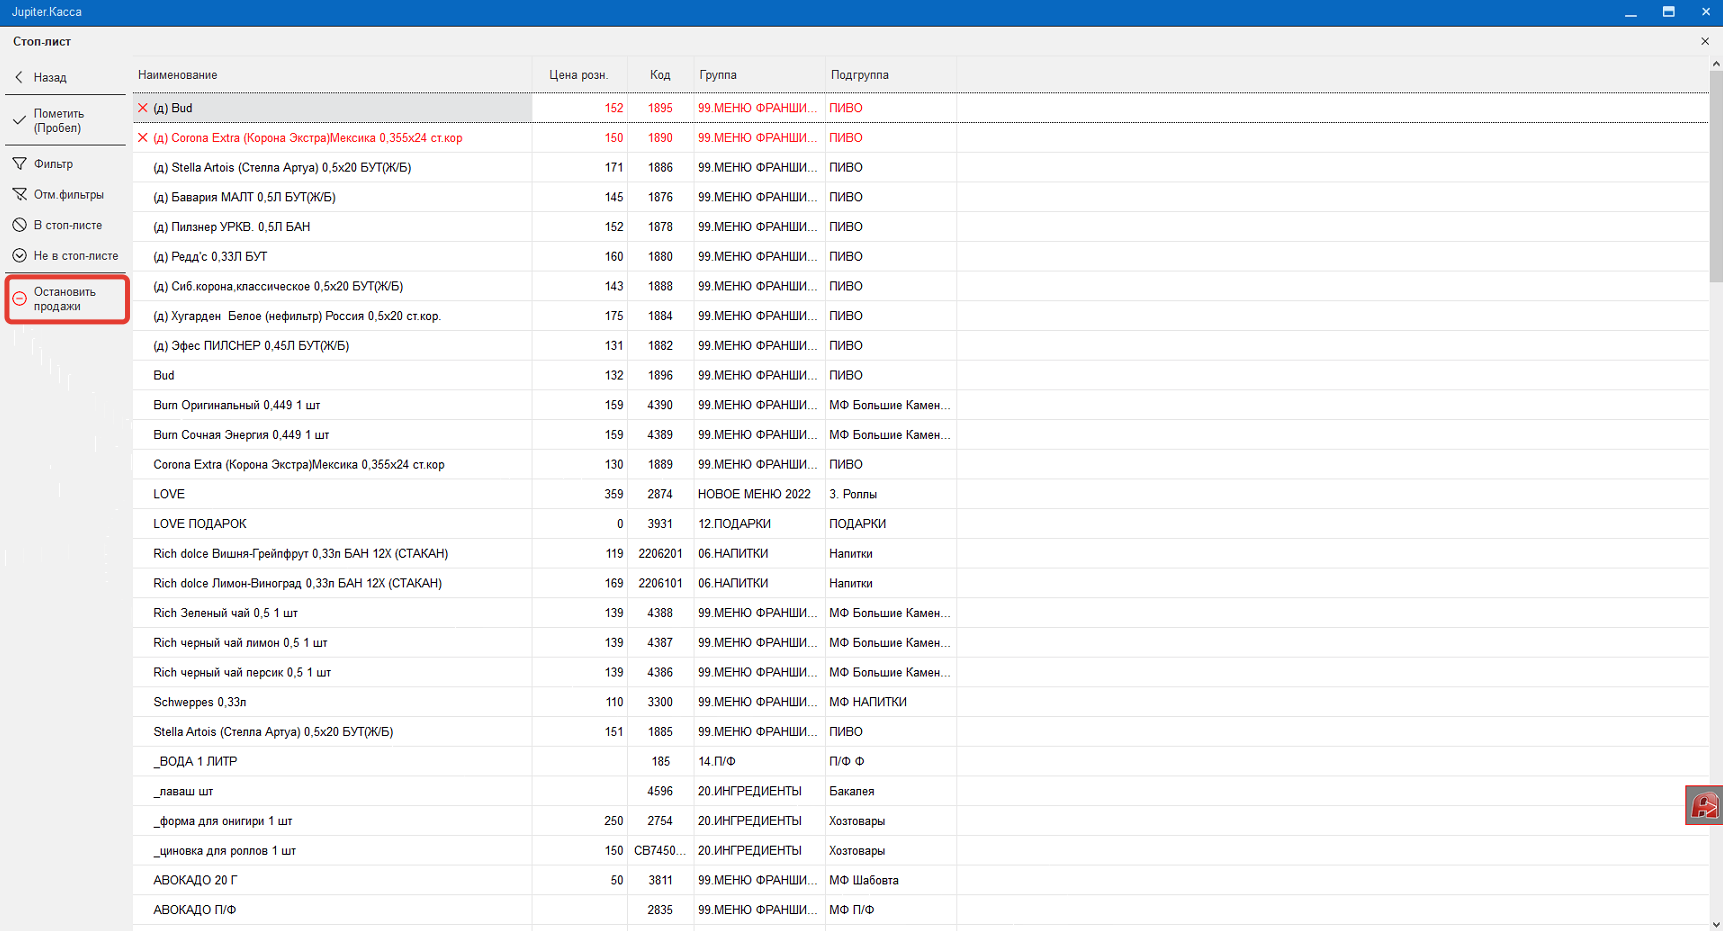Select the (д) Эфес ПИЛСНЕР row
The image size is (1723, 931).
click(920, 346)
